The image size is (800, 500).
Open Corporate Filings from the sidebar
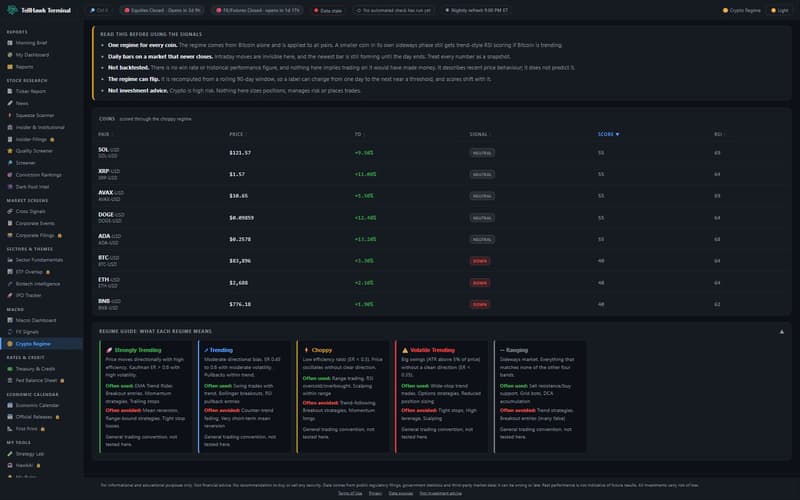[x=41, y=235]
